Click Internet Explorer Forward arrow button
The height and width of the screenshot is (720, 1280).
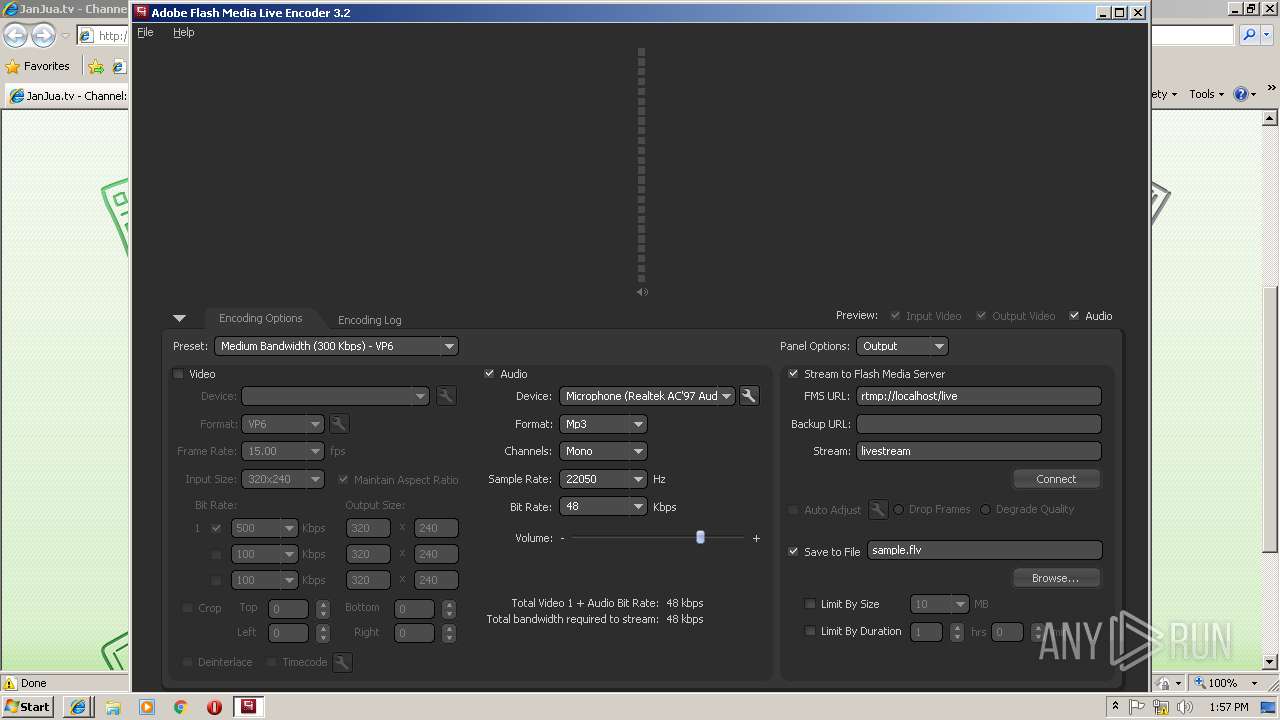click(x=43, y=36)
